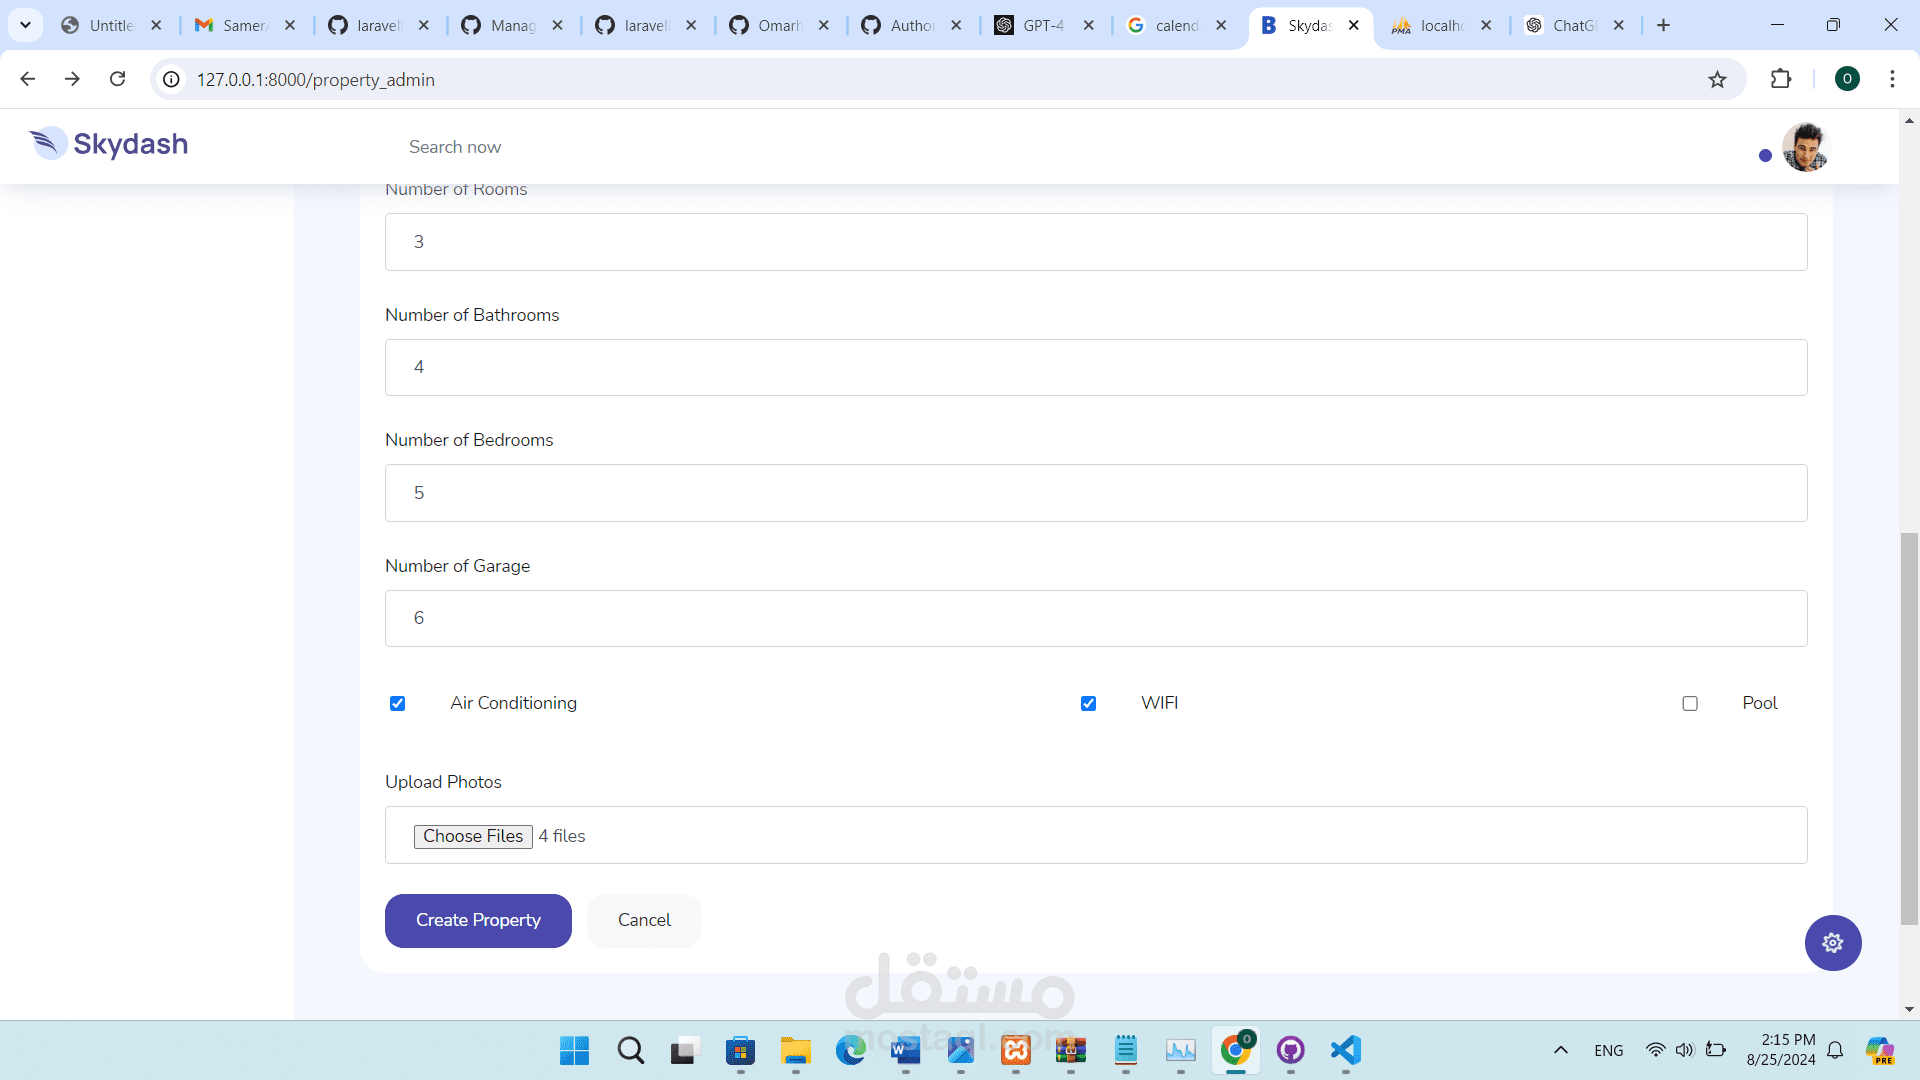Open Windows taskbar search
Image resolution: width=1920 pixels, height=1080 pixels.
(630, 1050)
